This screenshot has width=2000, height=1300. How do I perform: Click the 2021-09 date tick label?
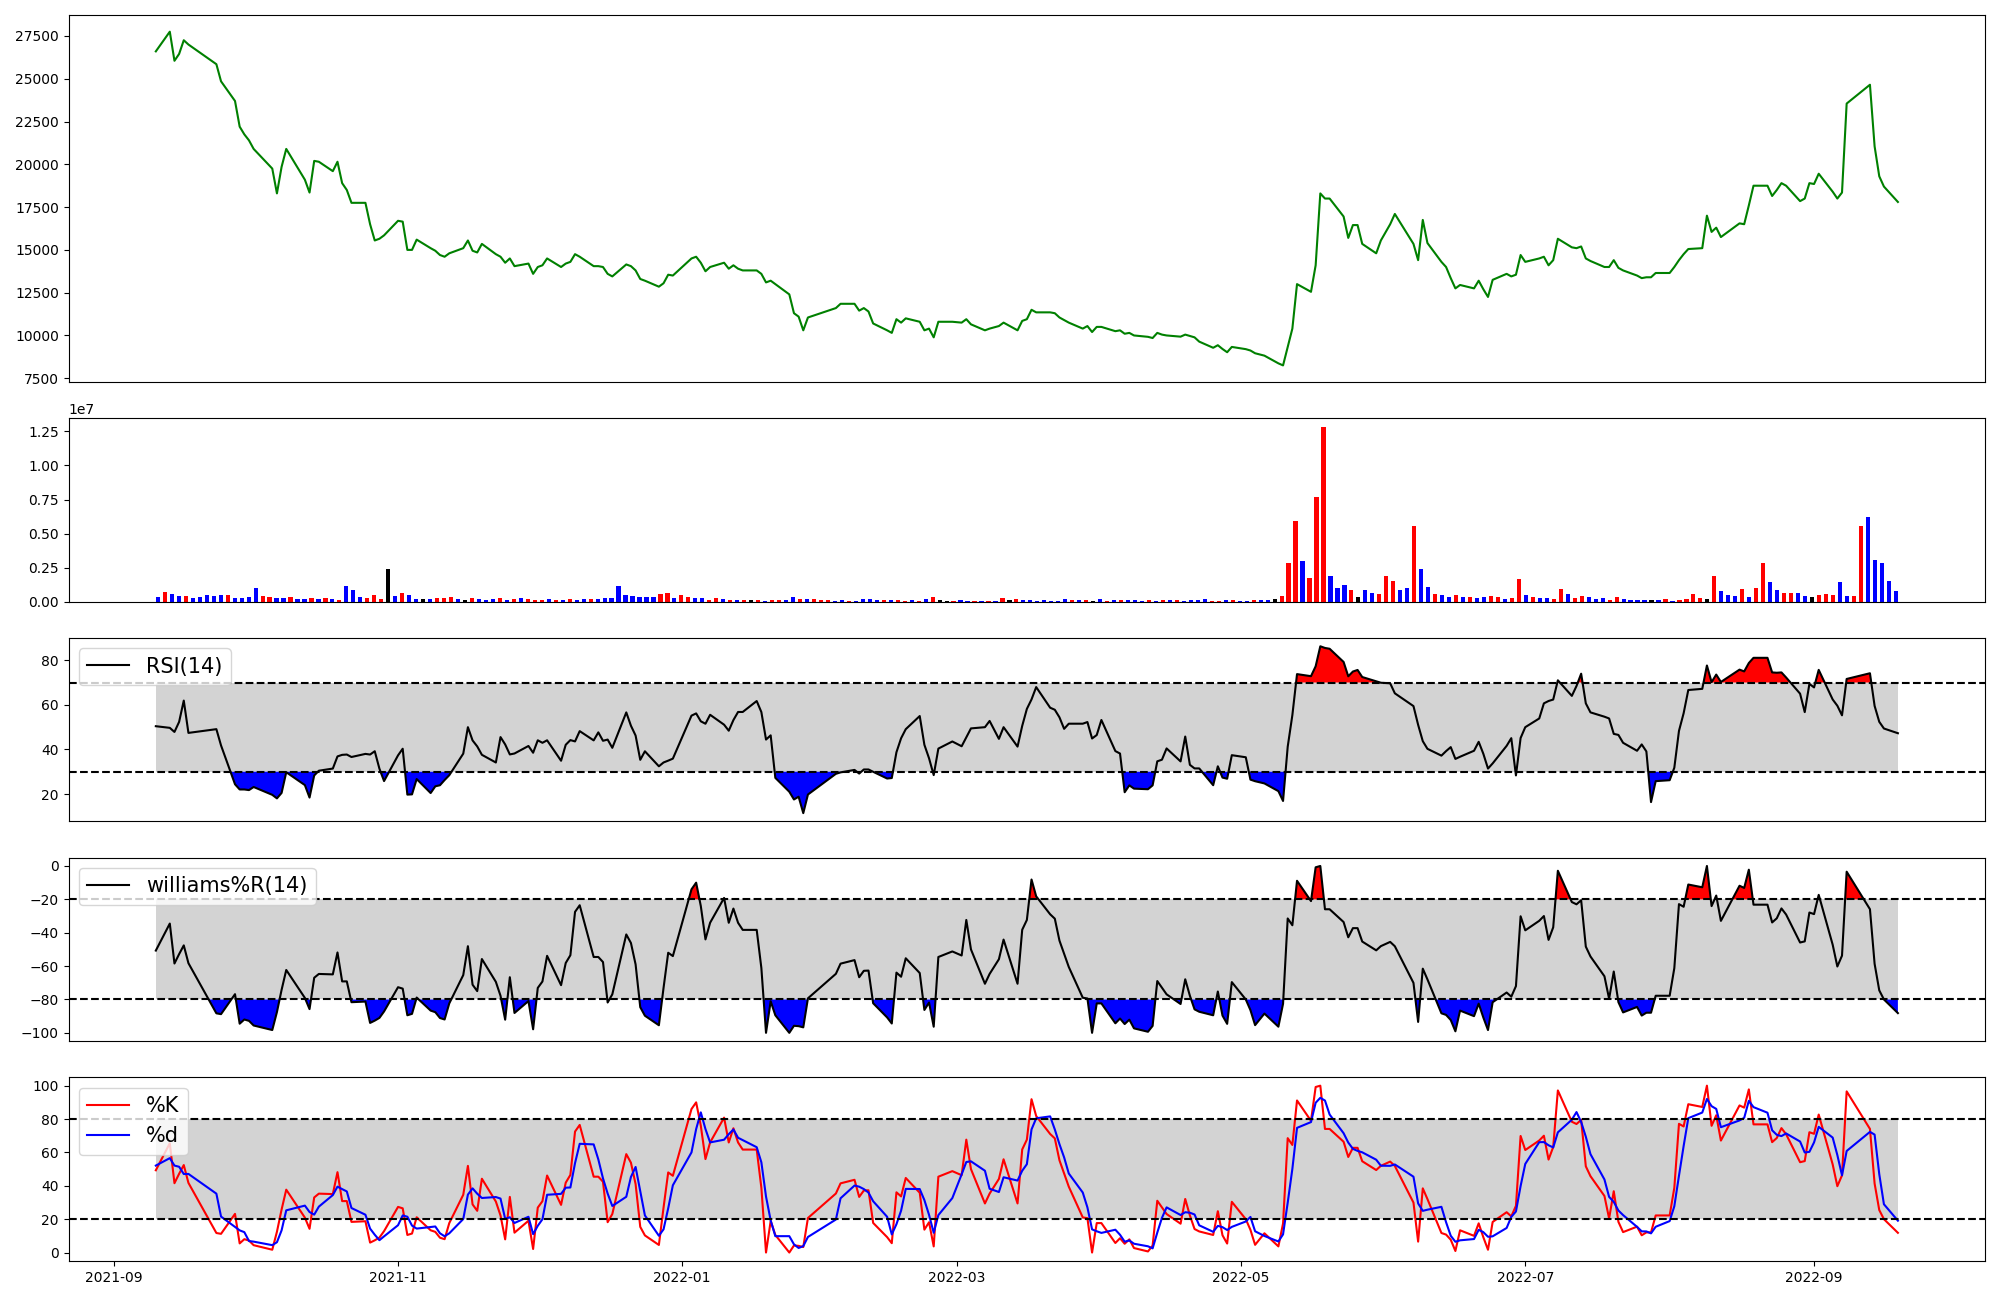click(x=114, y=1277)
